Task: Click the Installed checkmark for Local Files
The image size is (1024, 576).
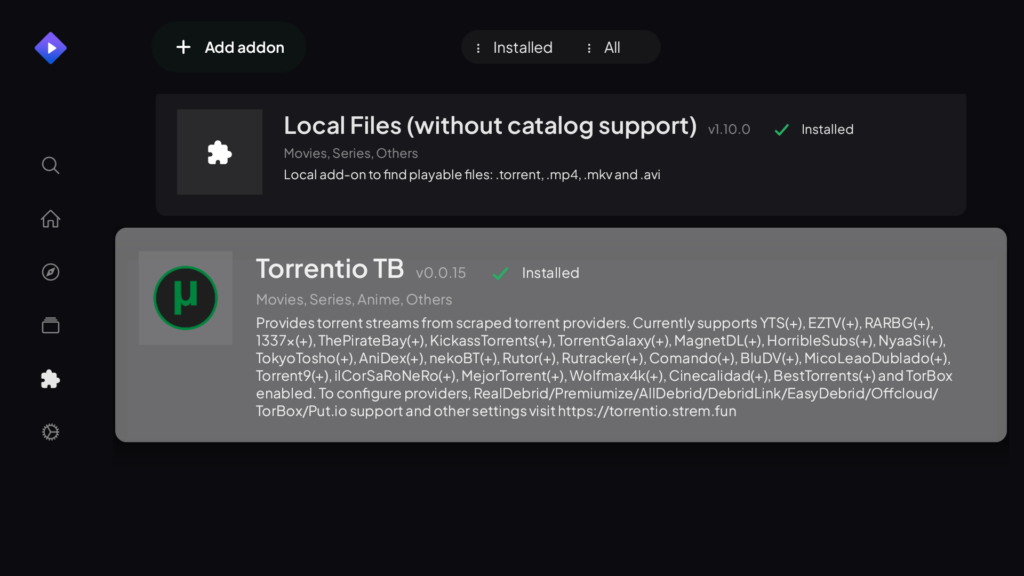Action: click(782, 129)
